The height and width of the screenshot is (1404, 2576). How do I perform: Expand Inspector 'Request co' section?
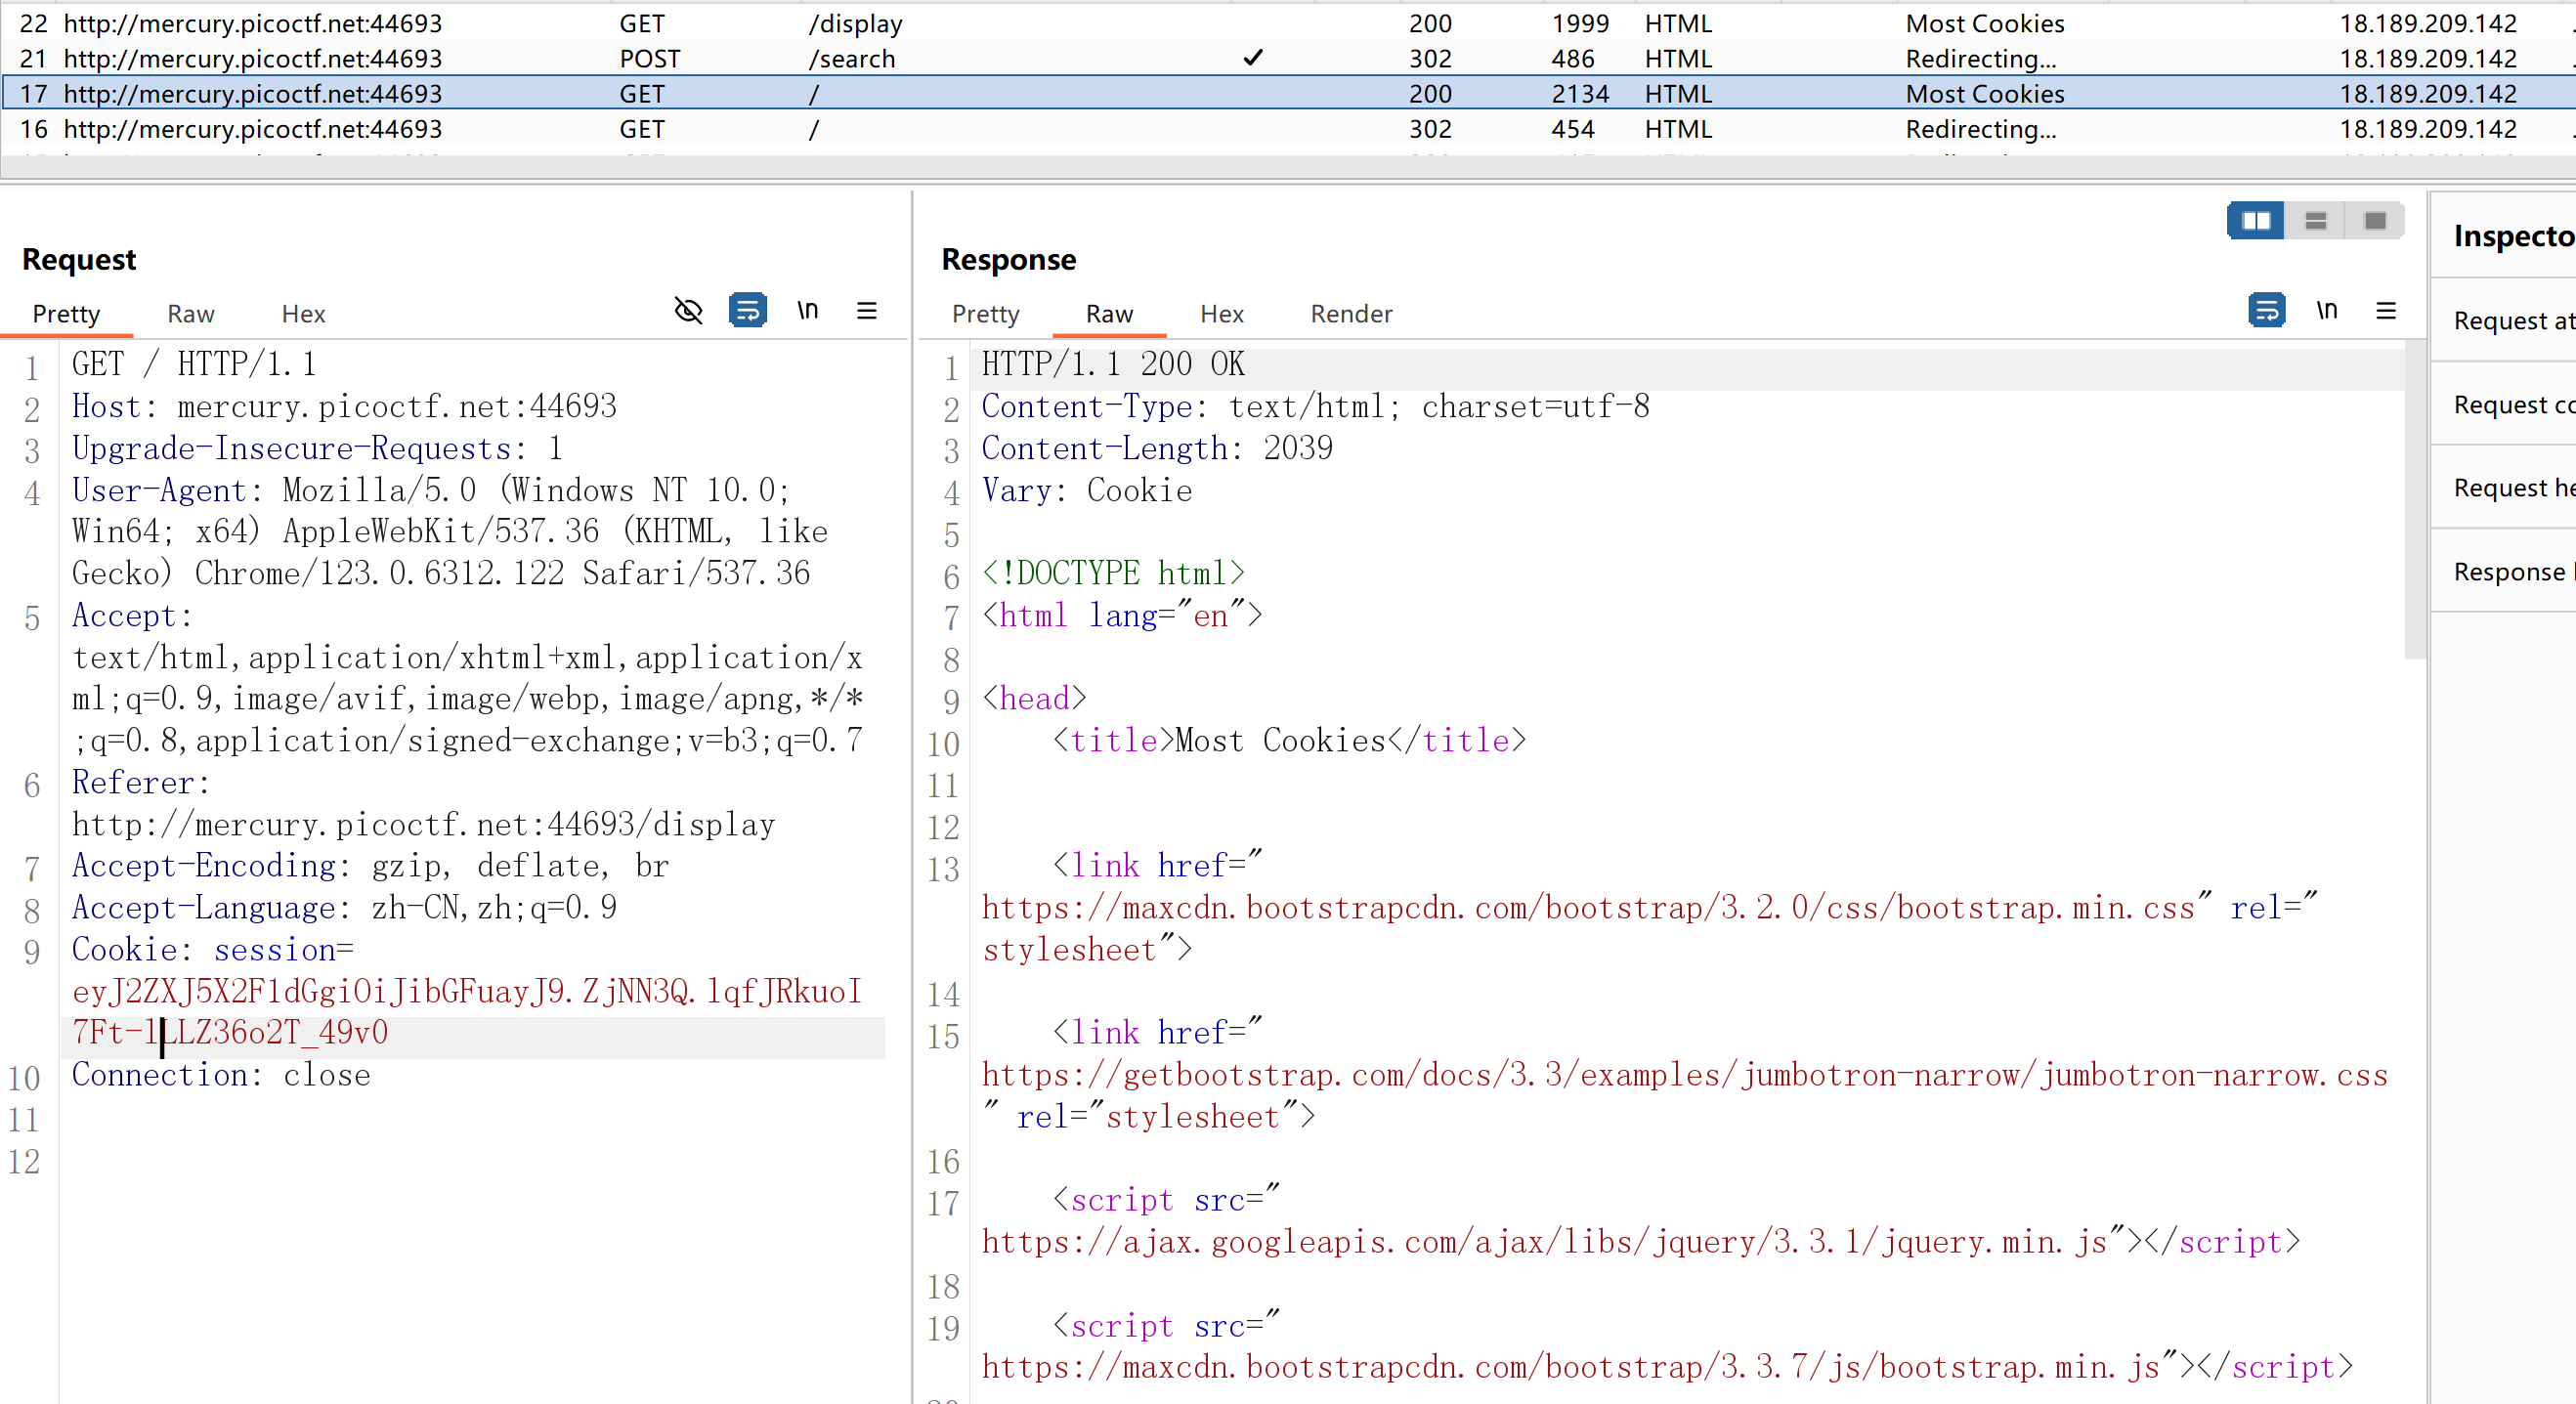click(x=2504, y=404)
